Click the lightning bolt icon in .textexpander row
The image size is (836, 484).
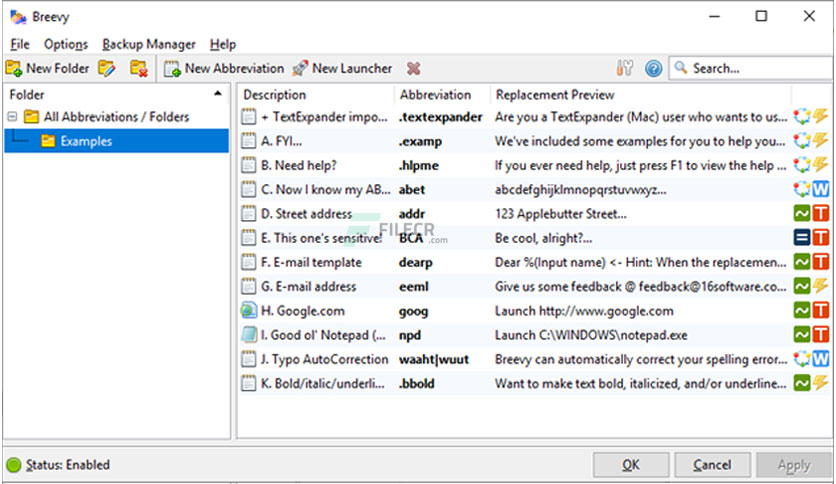821,116
